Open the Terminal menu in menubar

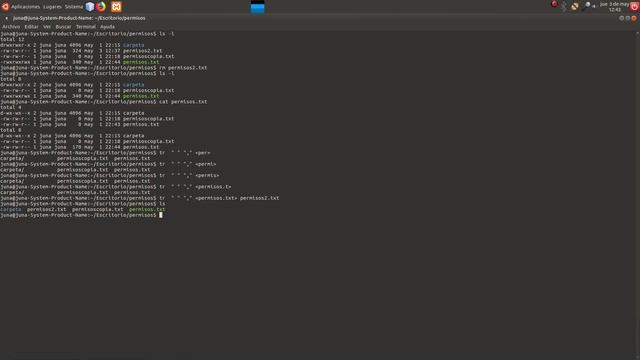(x=86, y=27)
